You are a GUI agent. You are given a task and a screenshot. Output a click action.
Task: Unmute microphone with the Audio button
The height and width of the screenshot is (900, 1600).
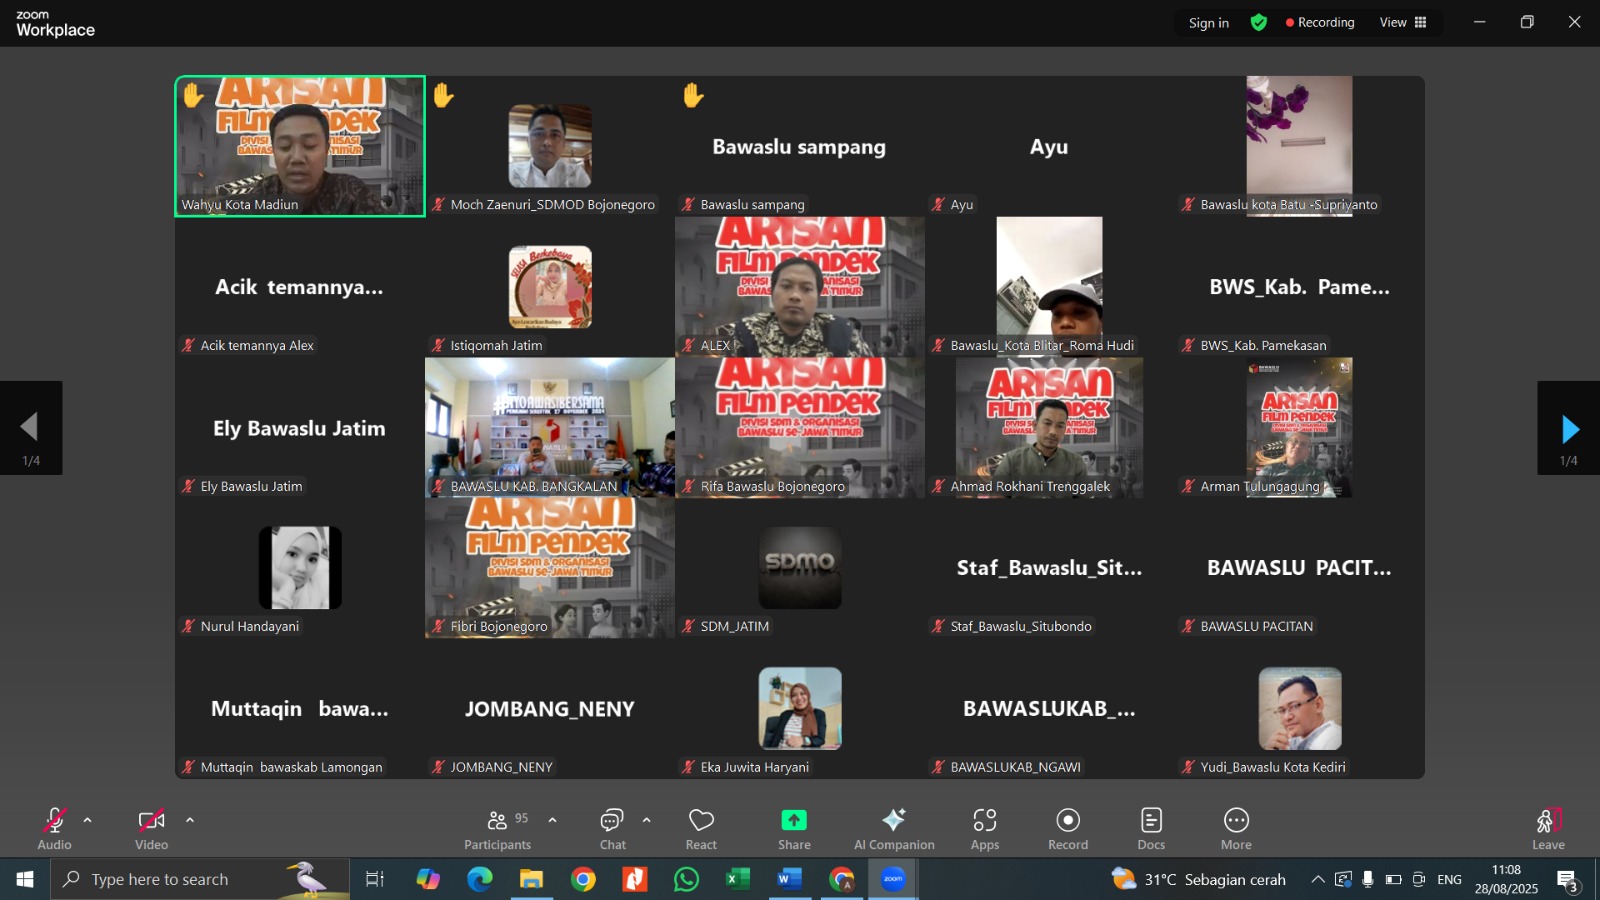point(54,829)
